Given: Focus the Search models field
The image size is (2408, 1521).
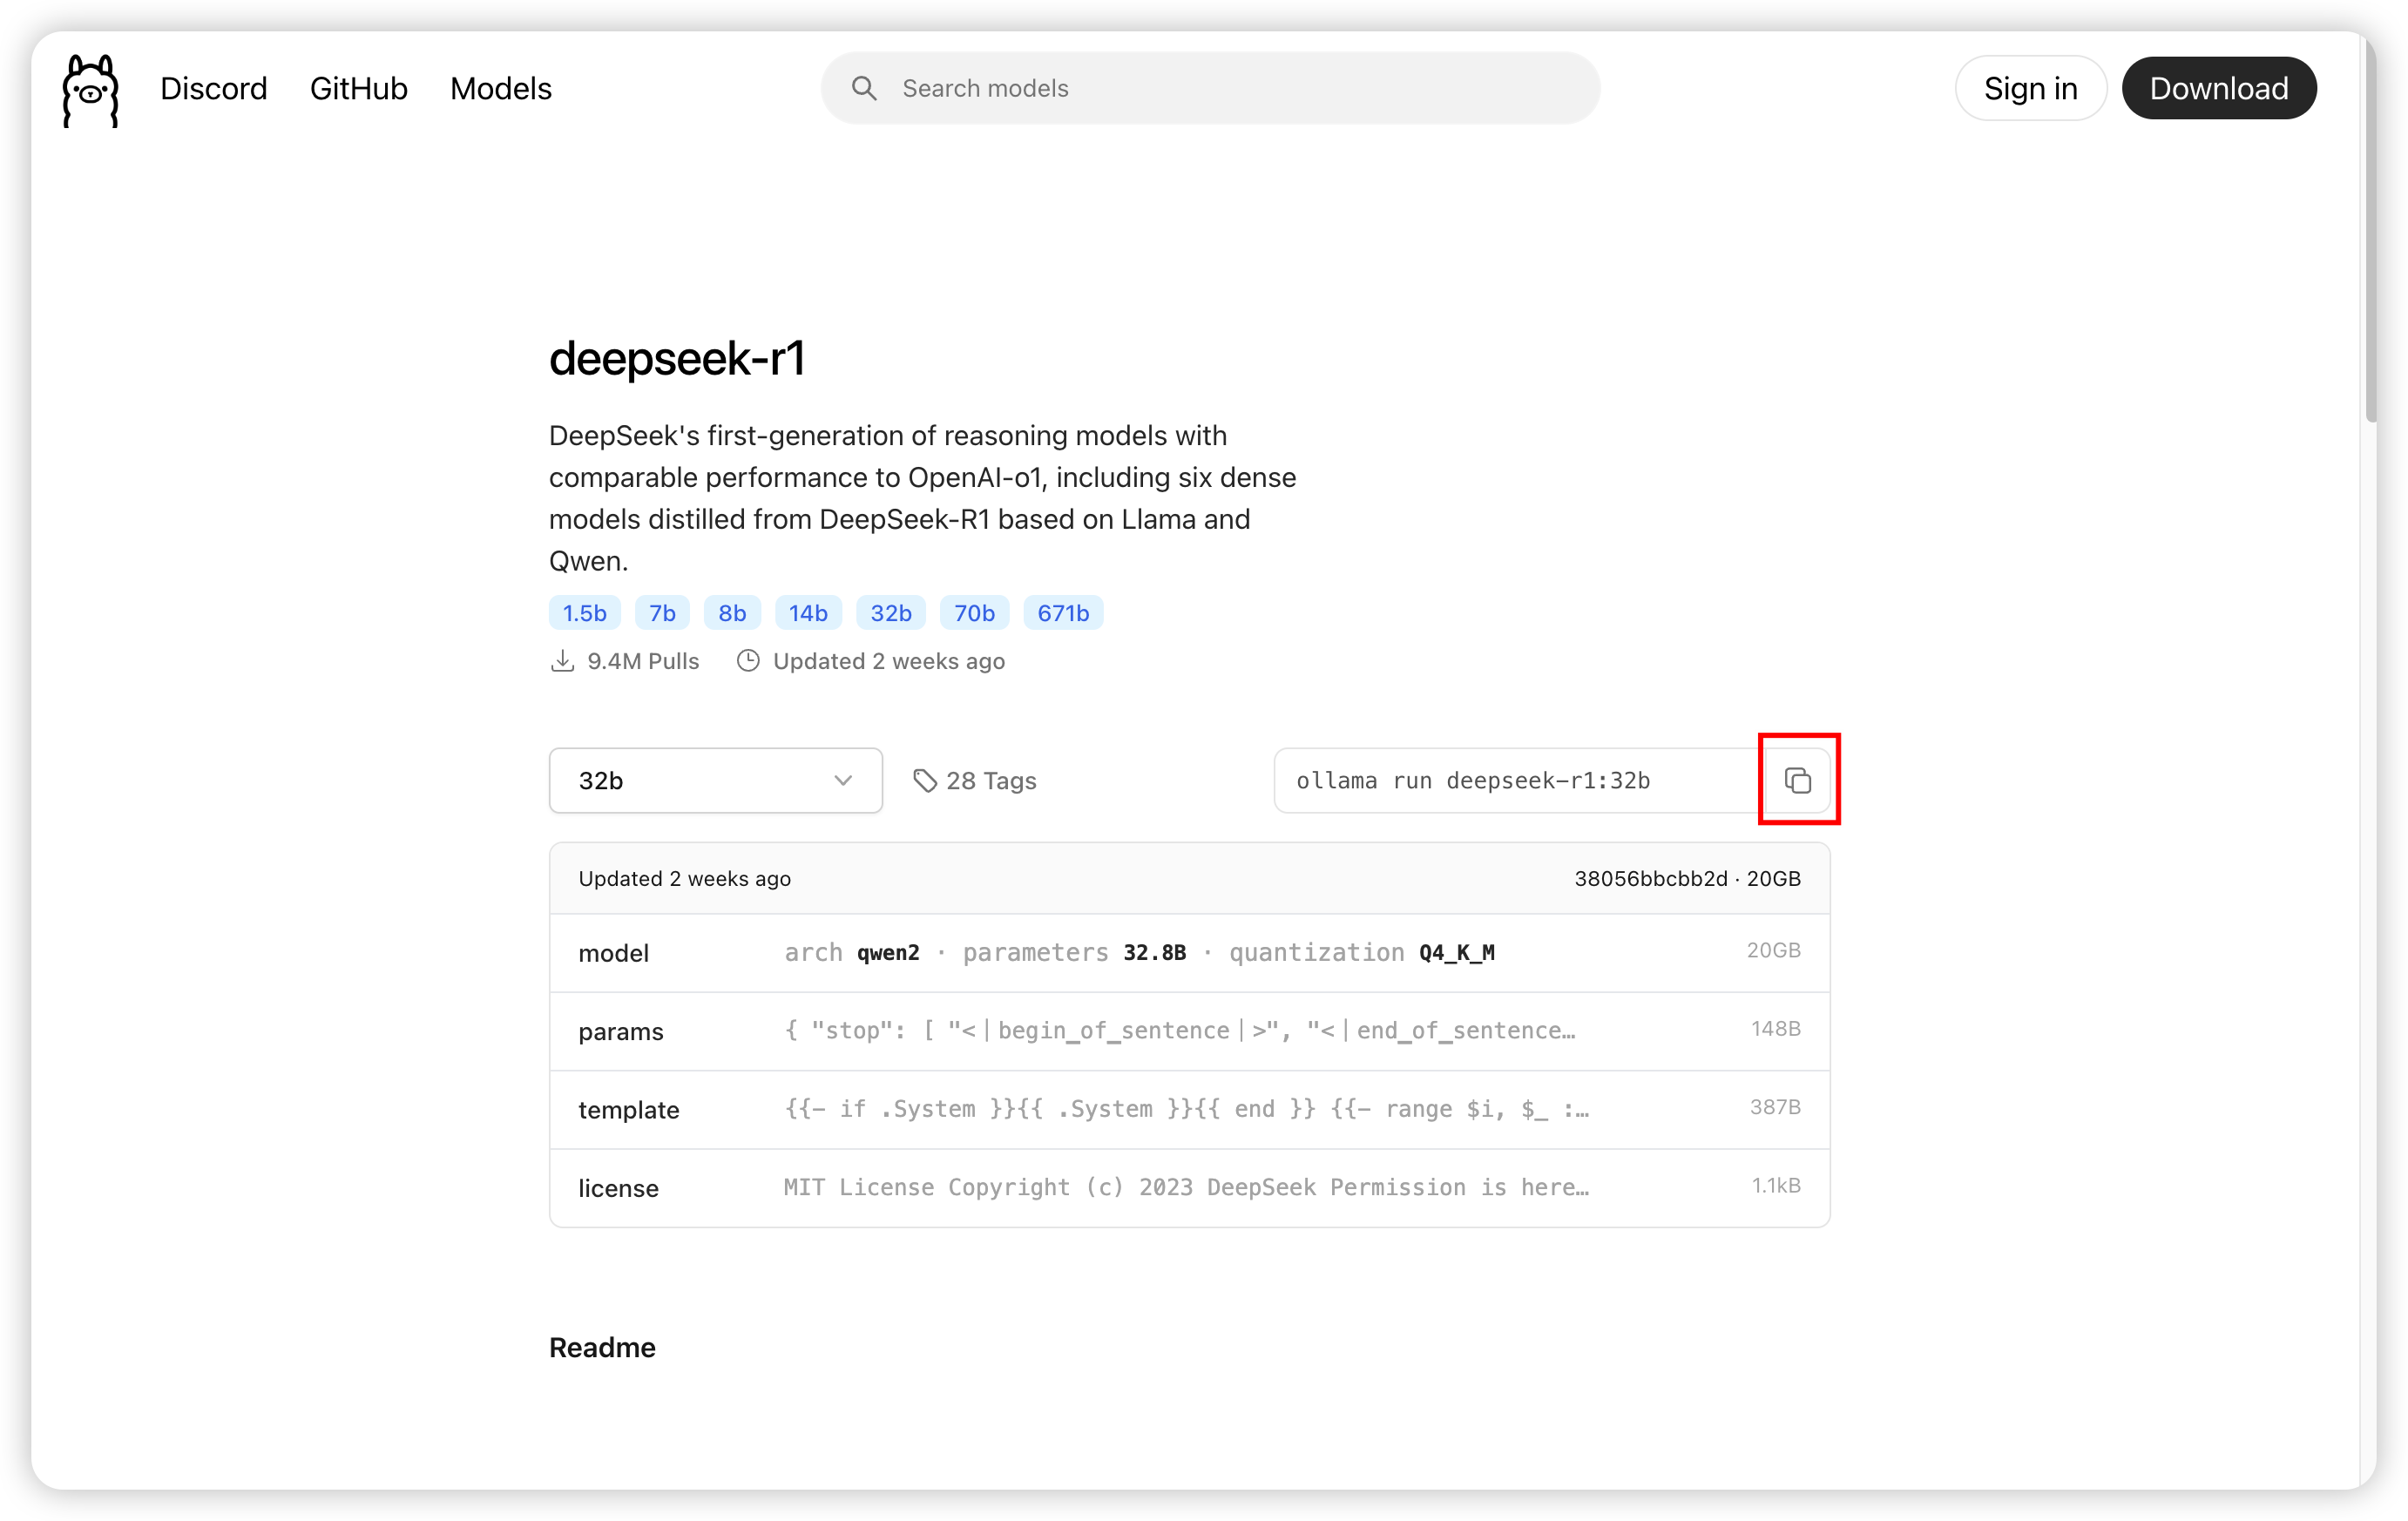Looking at the screenshot, I should (x=1210, y=88).
